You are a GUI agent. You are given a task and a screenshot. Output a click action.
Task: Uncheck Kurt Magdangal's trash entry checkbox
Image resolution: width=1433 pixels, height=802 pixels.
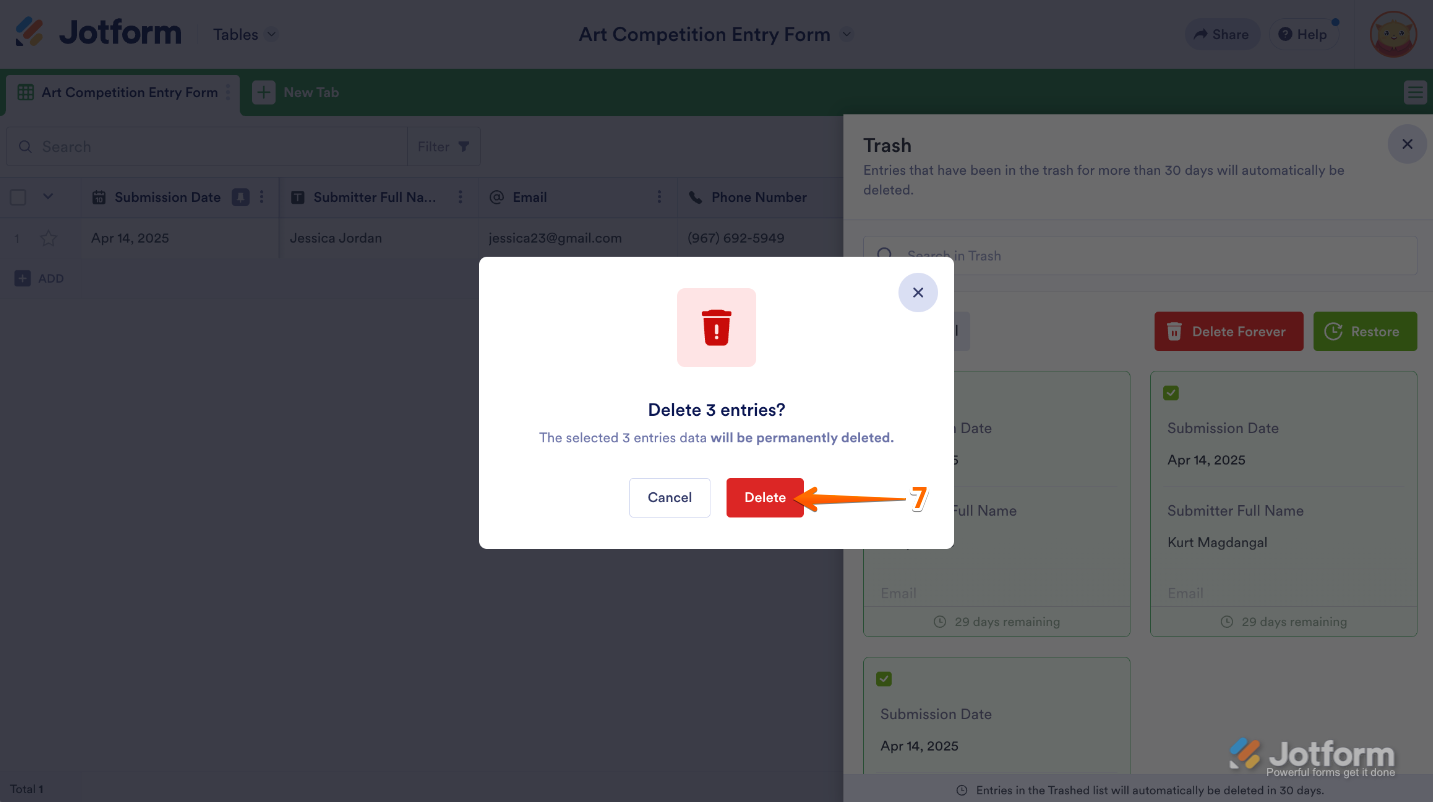click(1171, 393)
